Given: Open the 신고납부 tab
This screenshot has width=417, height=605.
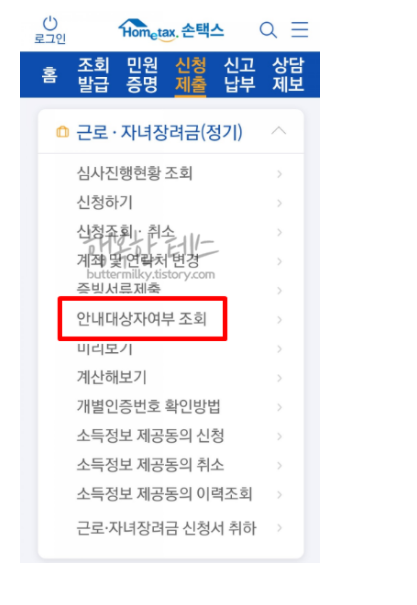Looking at the screenshot, I should coord(240,74).
